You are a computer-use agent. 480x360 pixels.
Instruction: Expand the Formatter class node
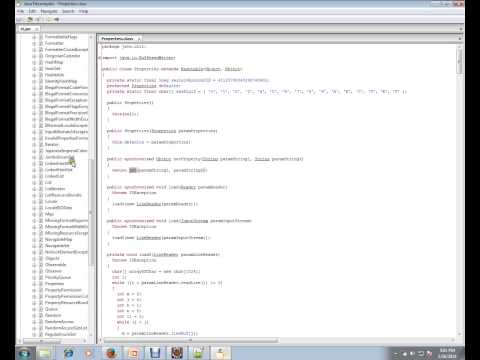point(34,43)
